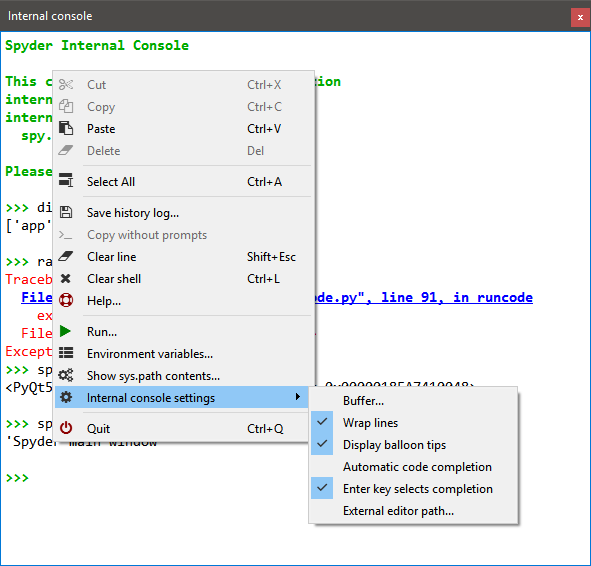Toggle the Wrap lines option
The width and height of the screenshot is (591, 566).
click(x=413, y=422)
